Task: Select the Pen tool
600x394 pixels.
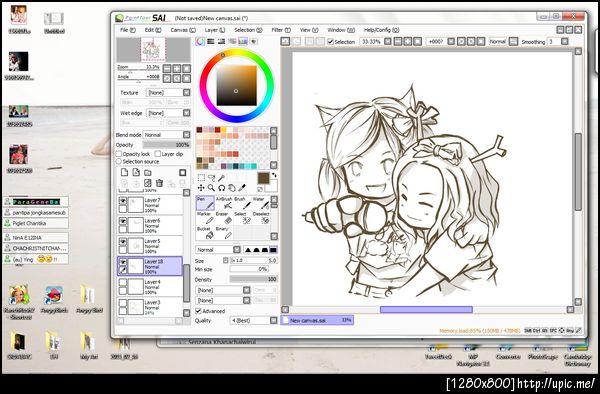Action: [205, 203]
